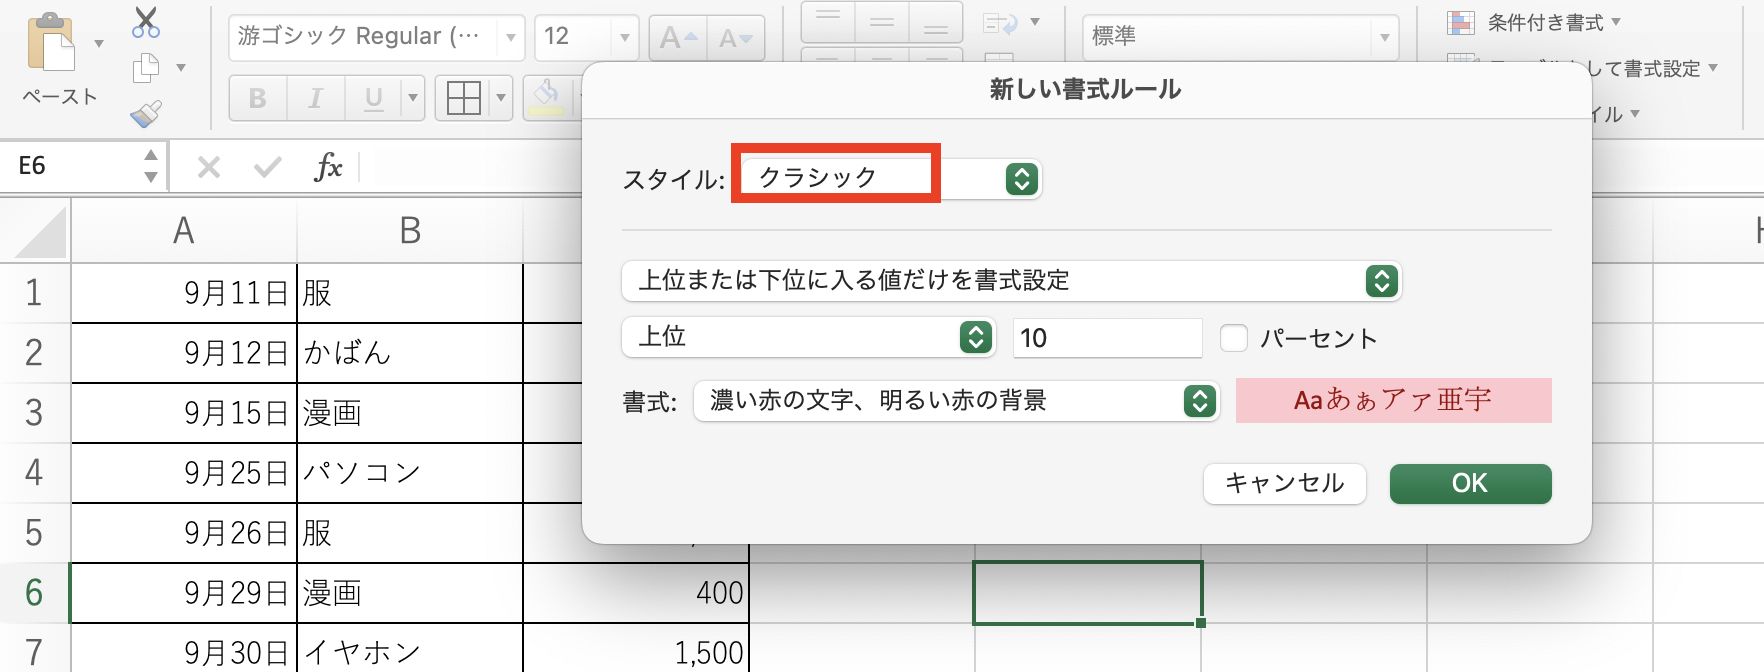The height and width of the screenshot is (672, 1764).
Task: Confirm the rule with OK
Action: click(1469, 484)
